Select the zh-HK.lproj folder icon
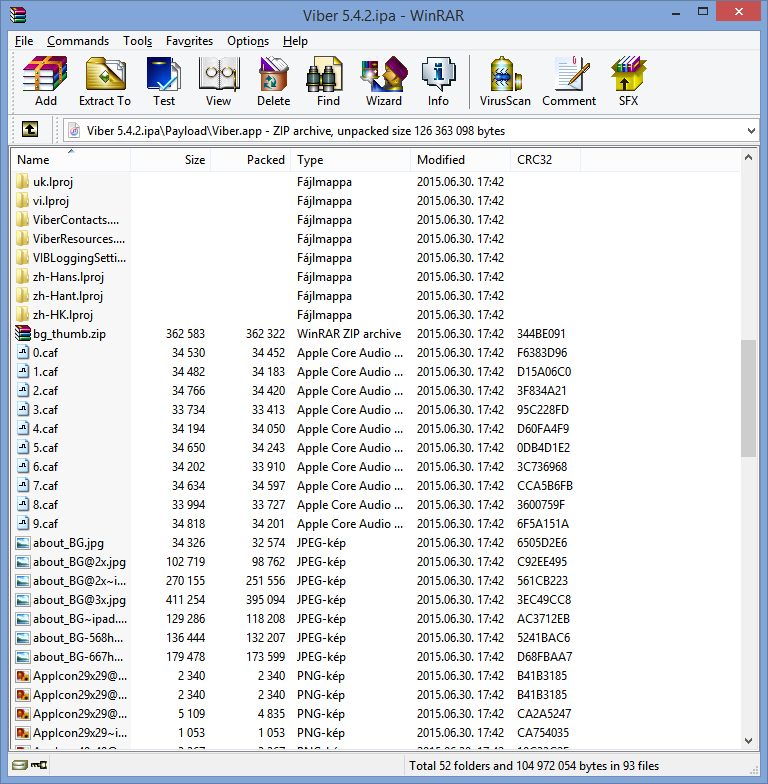The height and width of the screenshot is (784, 768). pos(22,314)
